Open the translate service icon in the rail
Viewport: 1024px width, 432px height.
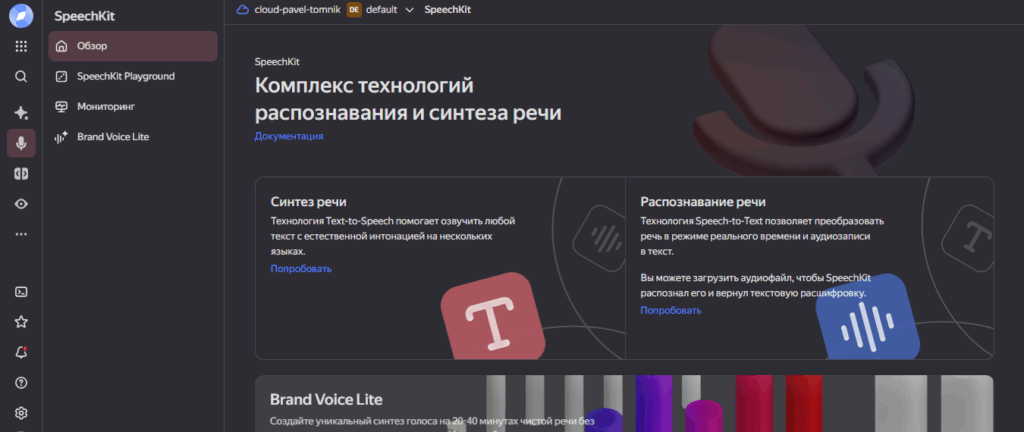point(21,174)
